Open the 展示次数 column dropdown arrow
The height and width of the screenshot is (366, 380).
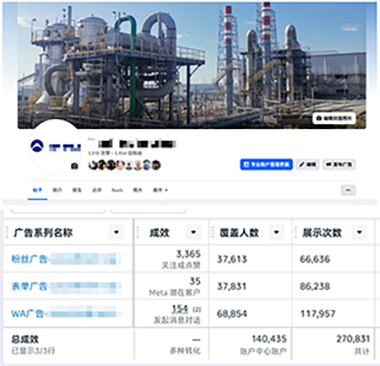(x=360, y=232)
